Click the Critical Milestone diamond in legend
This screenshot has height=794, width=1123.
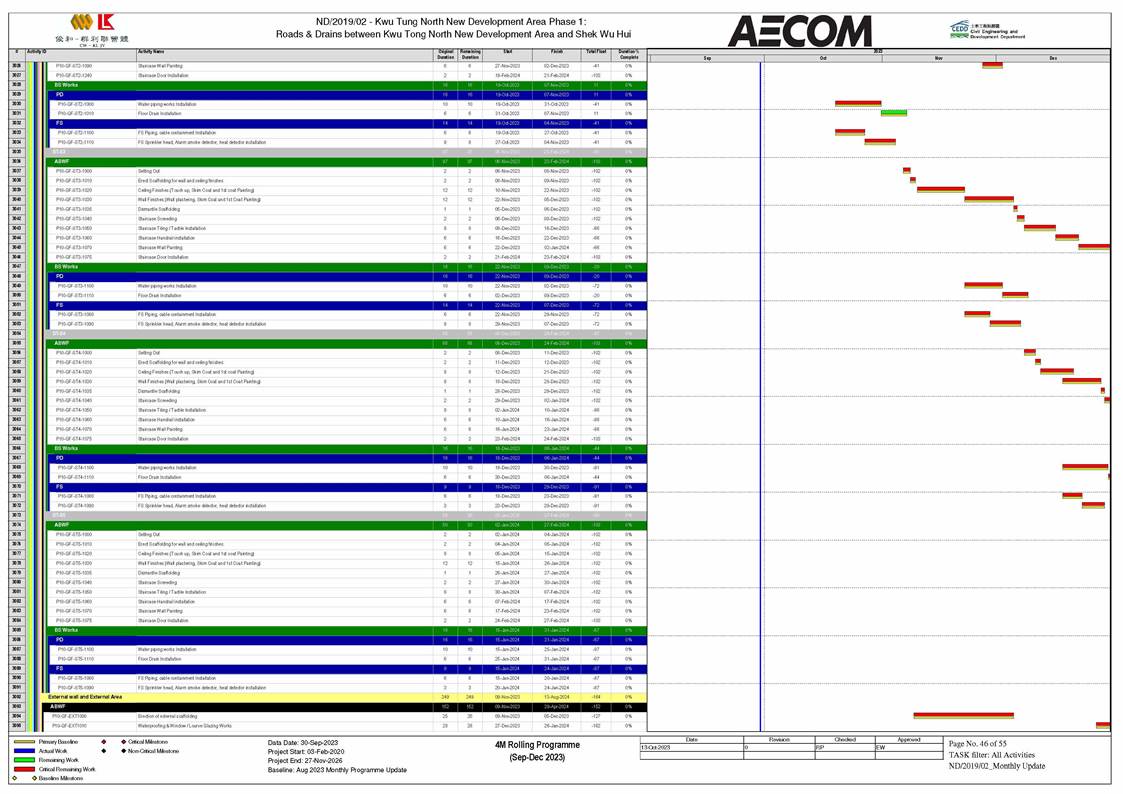[x=102, y=742]
